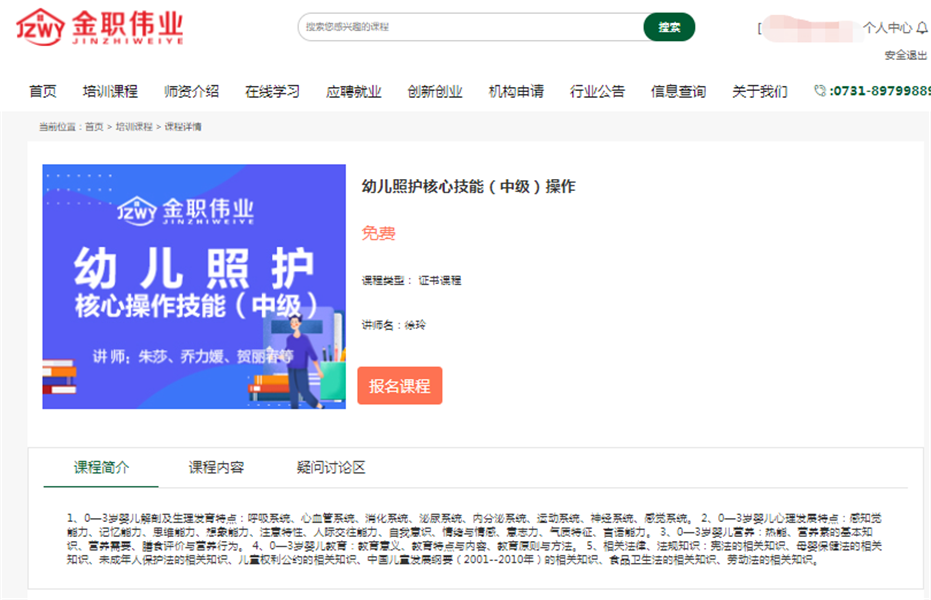Open the 在线学习 menu item
Screen dimensions: 931x600
(x=272, y=91)
